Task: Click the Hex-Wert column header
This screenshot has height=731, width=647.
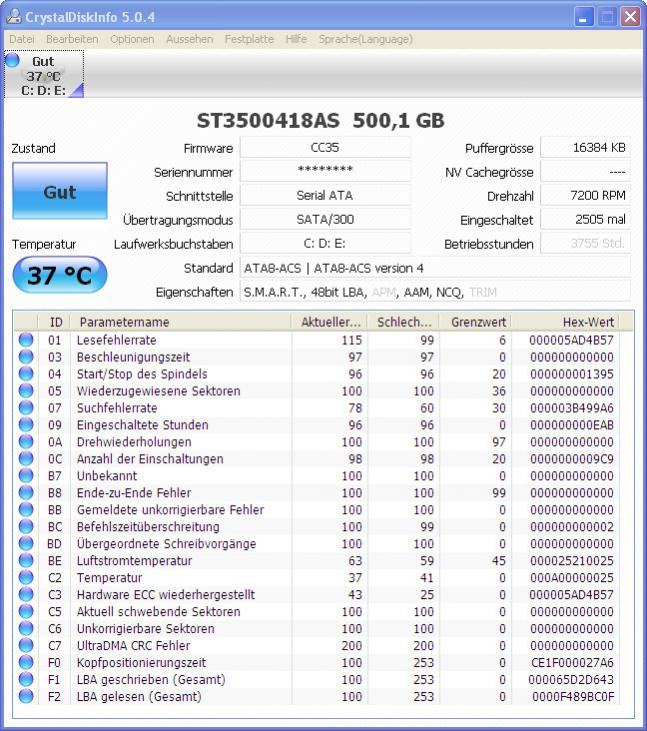Action: 565,322
